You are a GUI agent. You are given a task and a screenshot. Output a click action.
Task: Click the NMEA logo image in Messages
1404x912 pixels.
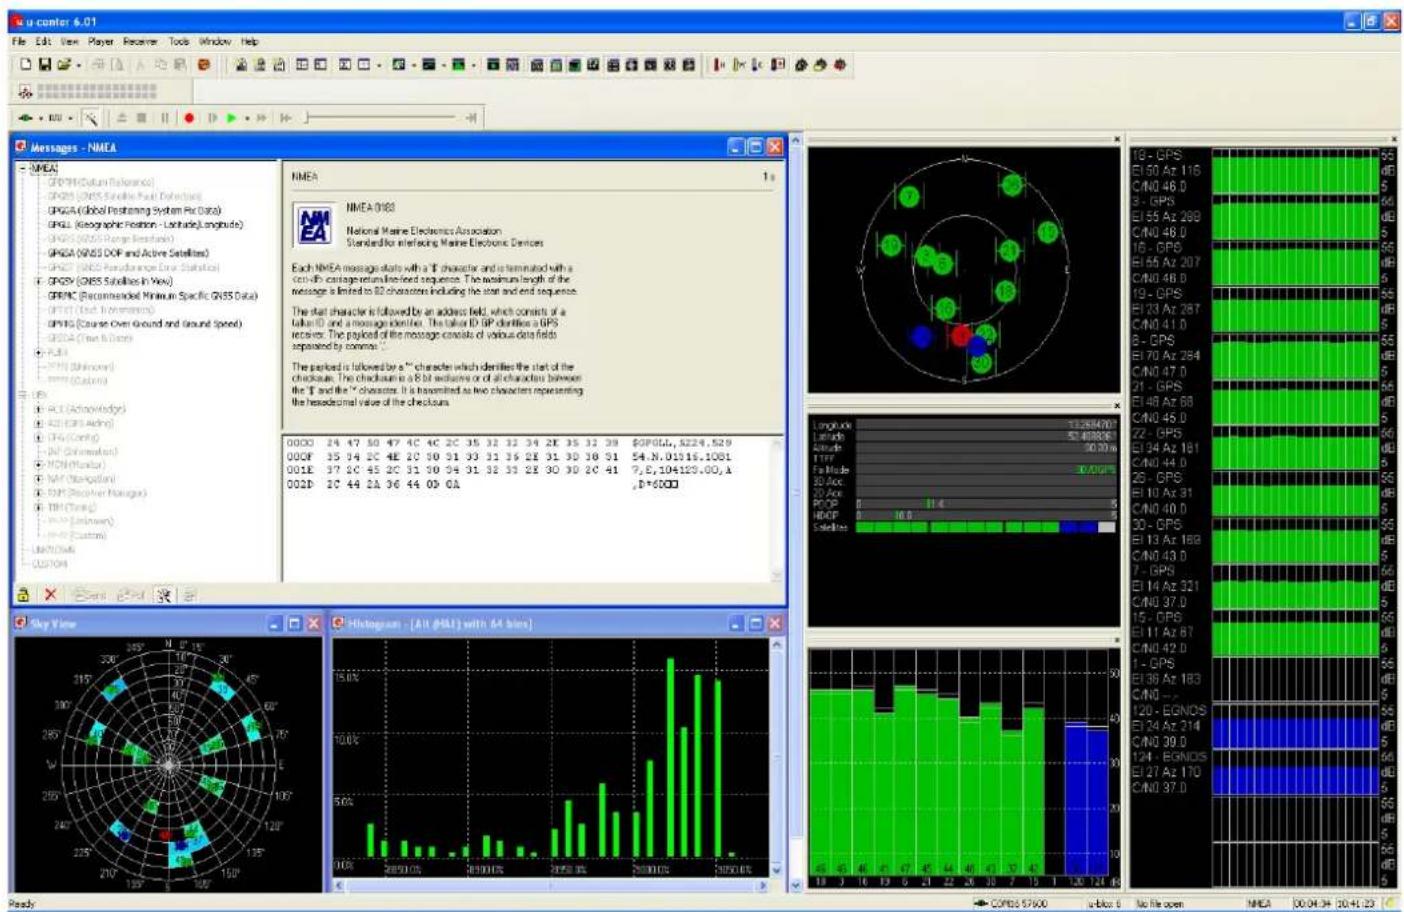click(x=316, y=224)
